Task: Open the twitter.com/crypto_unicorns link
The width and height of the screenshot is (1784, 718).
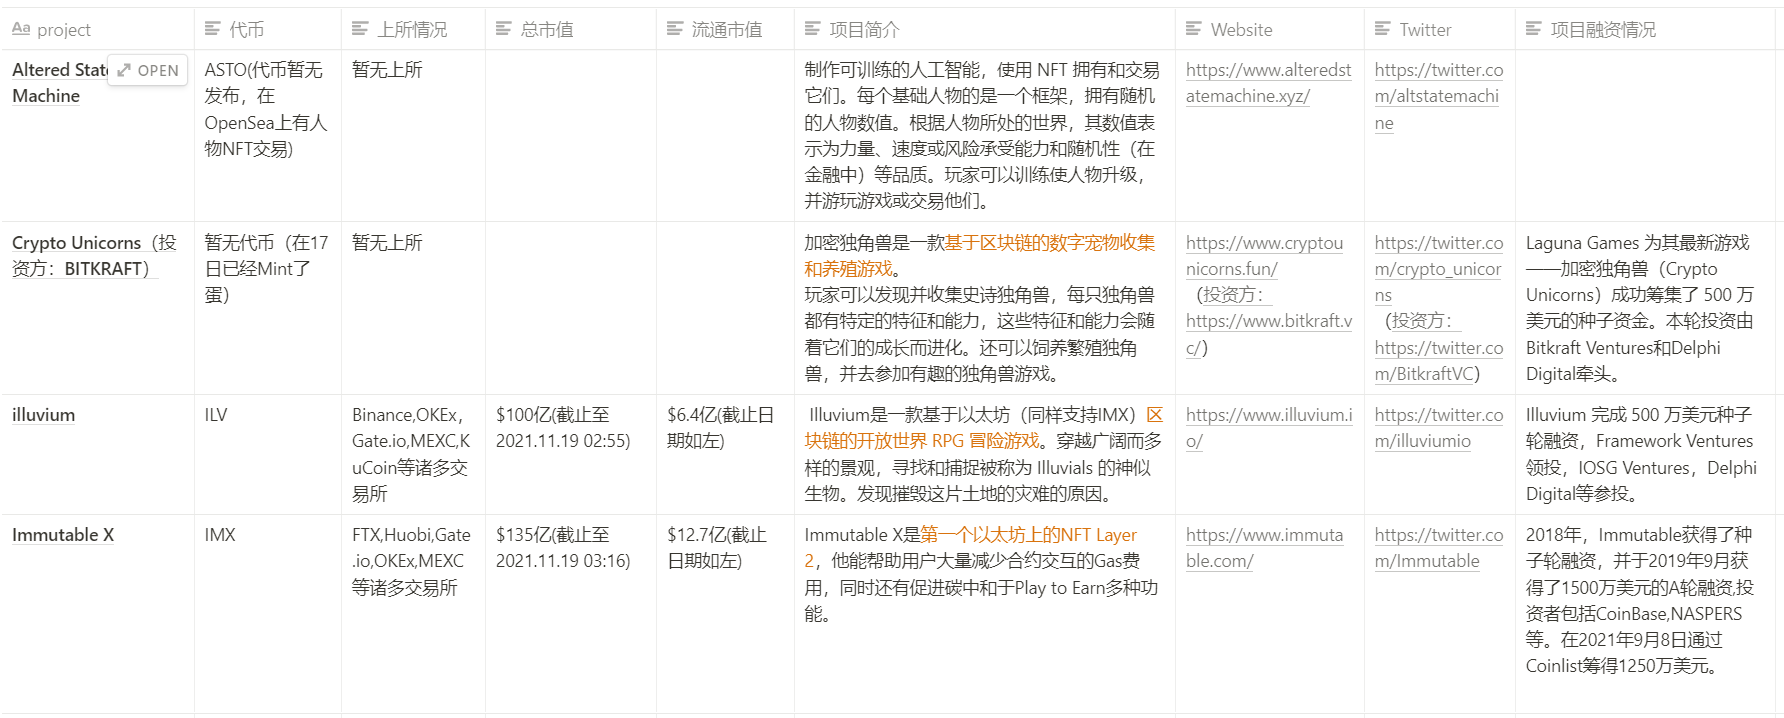Action: (1438, 269)
